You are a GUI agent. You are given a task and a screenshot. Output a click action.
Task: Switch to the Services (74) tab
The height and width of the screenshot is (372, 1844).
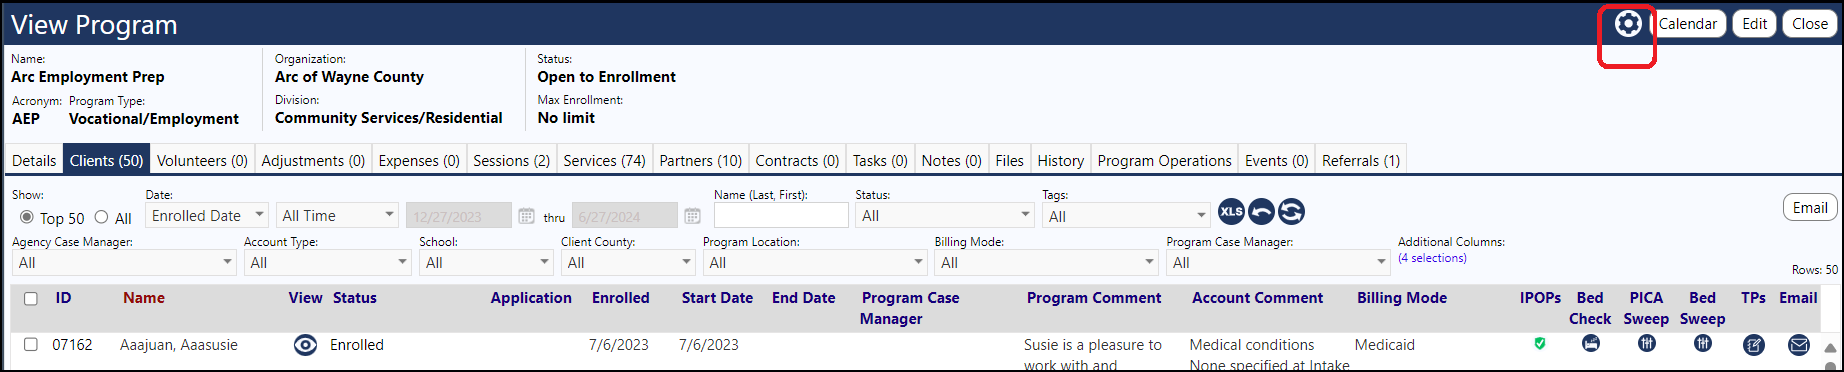point(604,160)
